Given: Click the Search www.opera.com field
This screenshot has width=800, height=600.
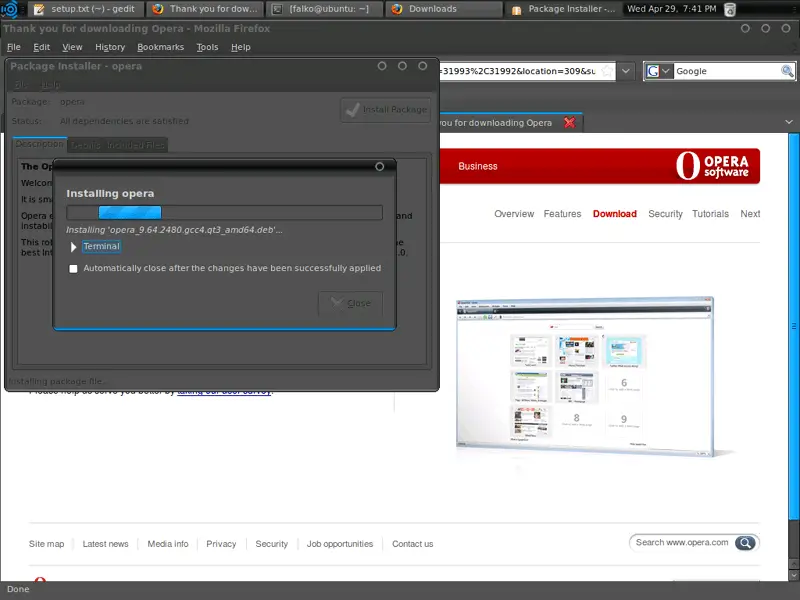Looking at the screenshot, I should click(x=682, y=542).
